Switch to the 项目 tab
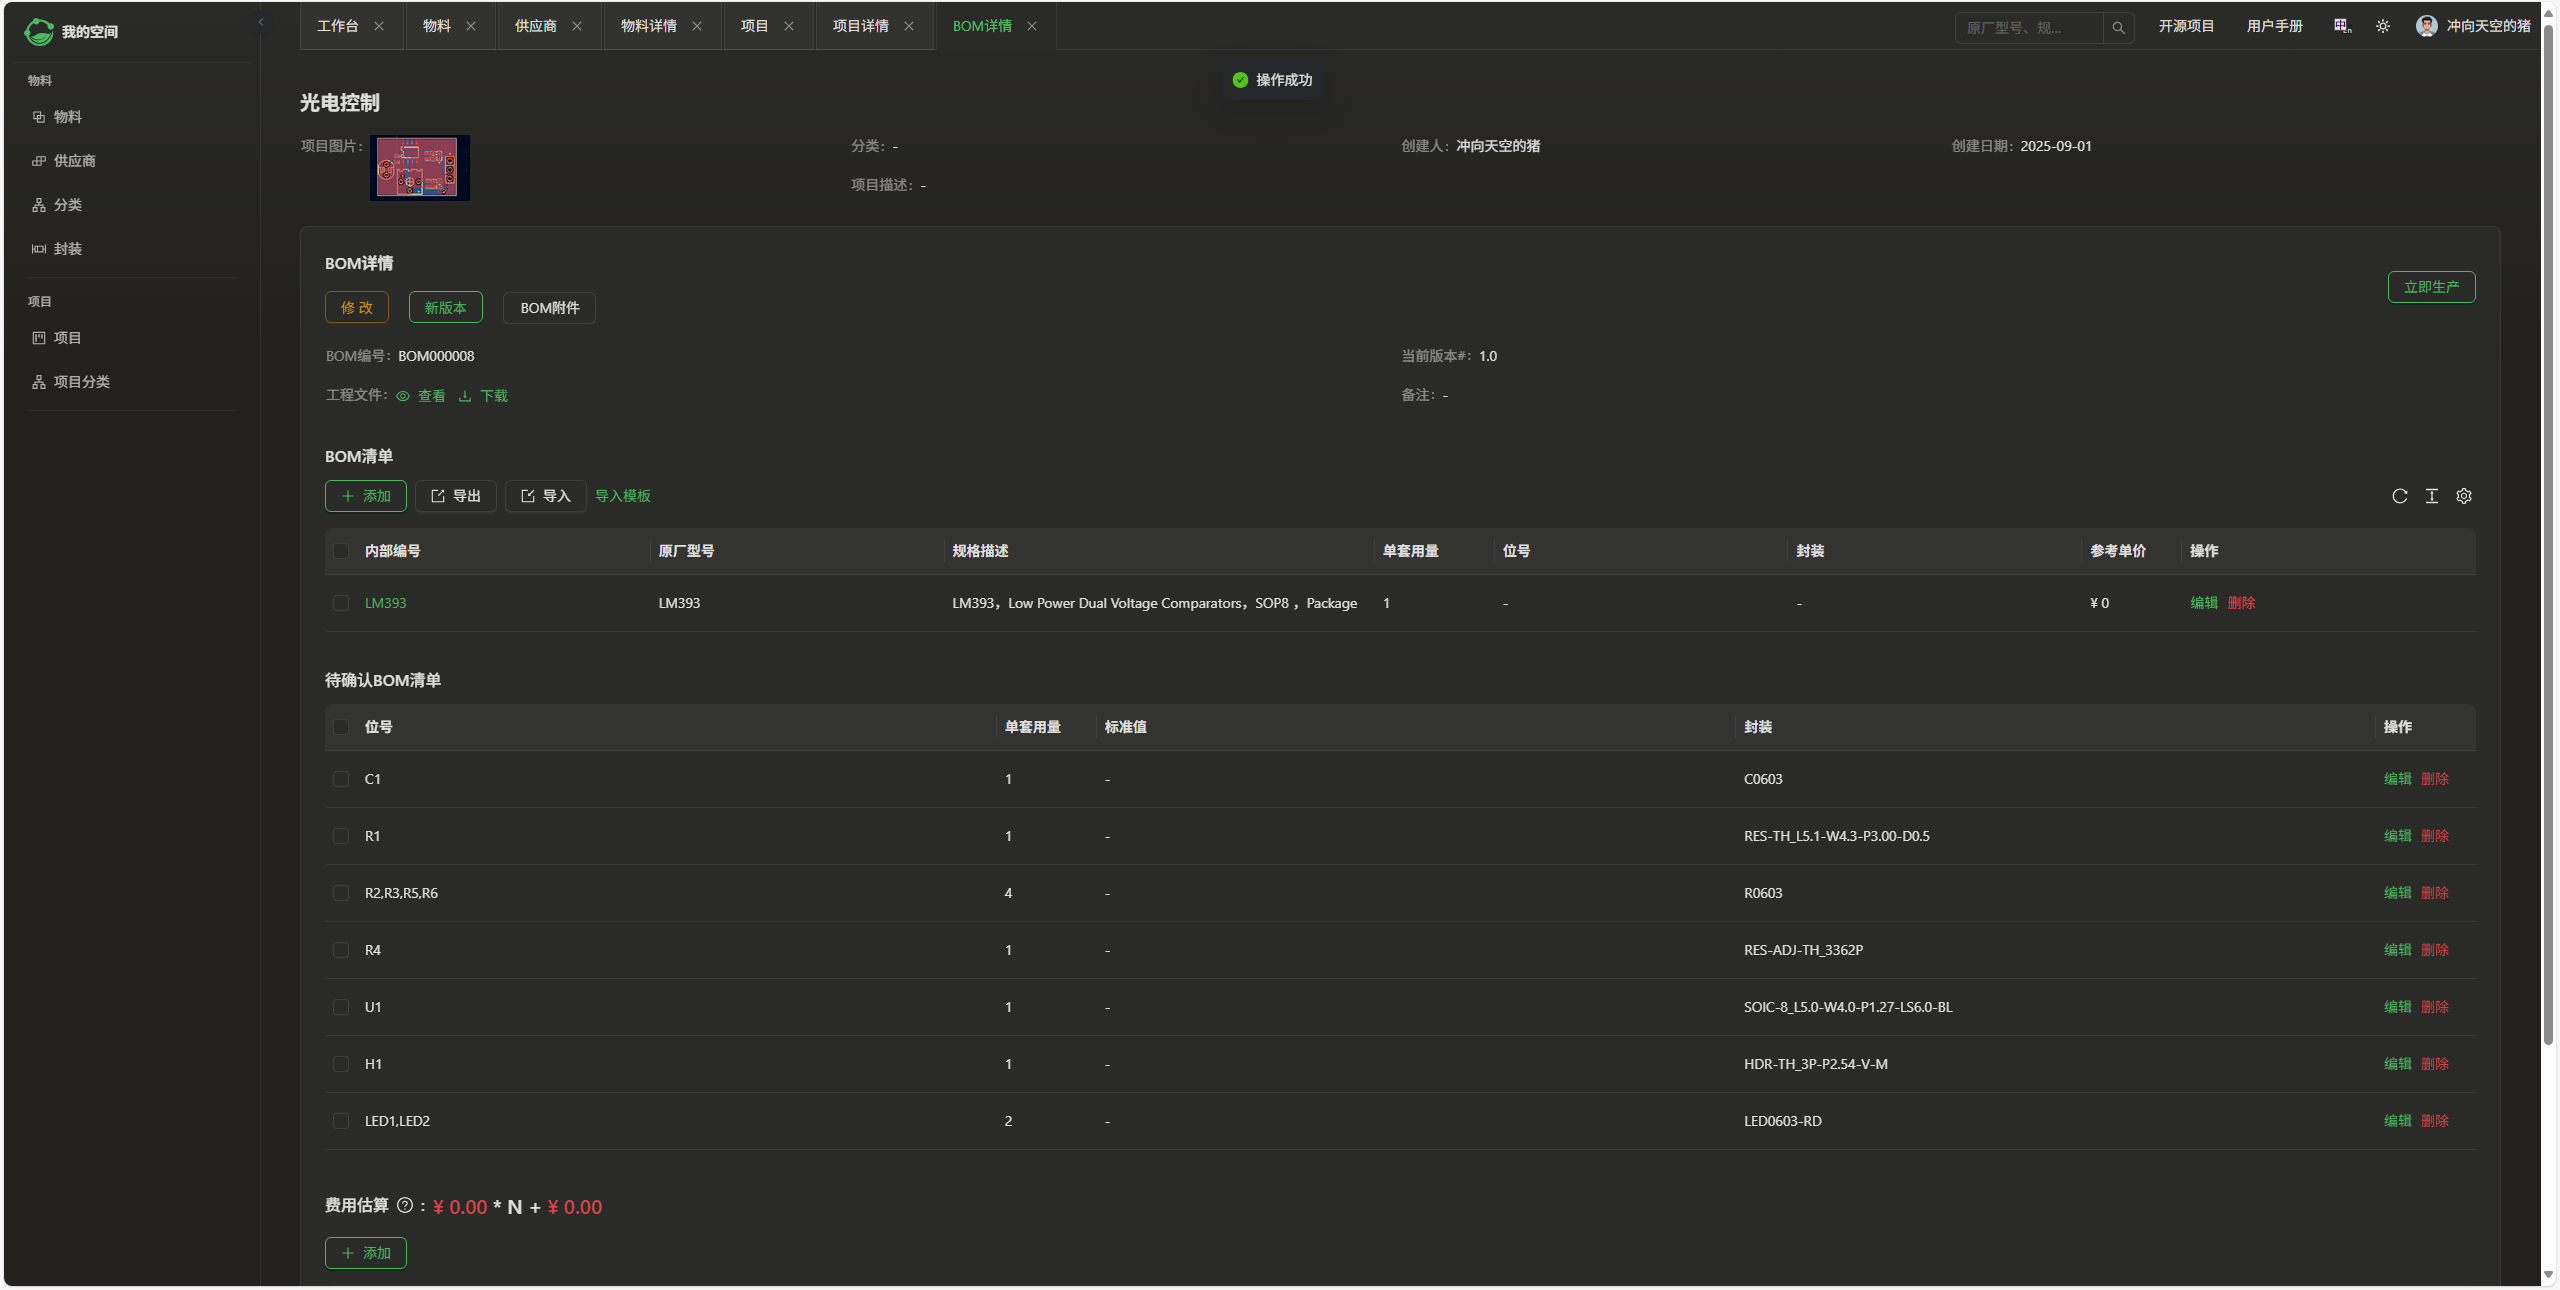The image size is (2560, 1290). pos(755,26)
